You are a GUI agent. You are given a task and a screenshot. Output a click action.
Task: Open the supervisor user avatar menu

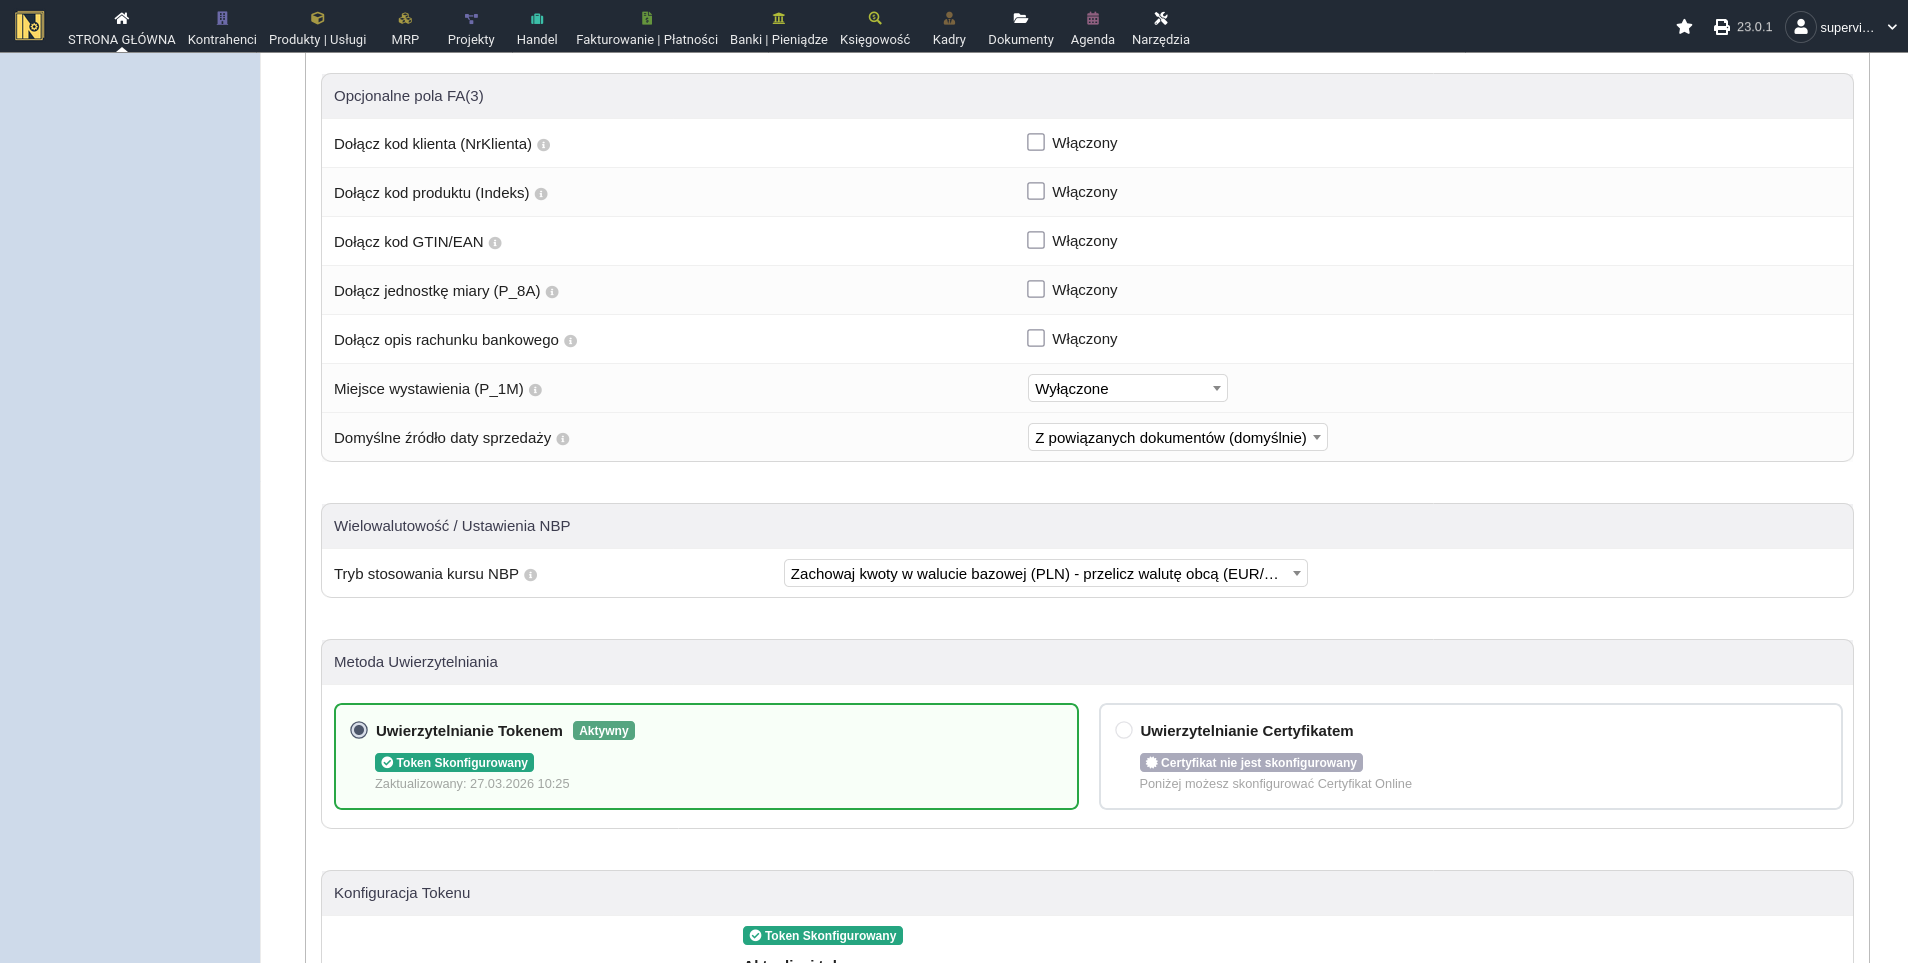pyautogui.click(x=1800, y=27)
